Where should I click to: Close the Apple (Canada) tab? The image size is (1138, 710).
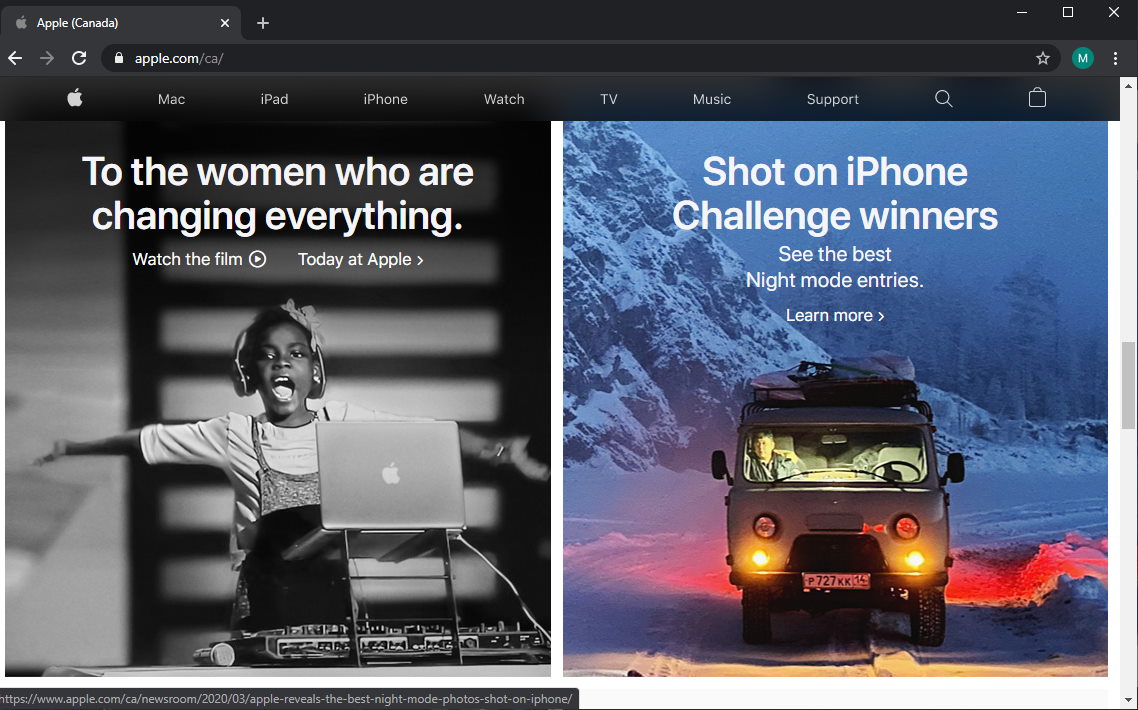tap(225, 23)
